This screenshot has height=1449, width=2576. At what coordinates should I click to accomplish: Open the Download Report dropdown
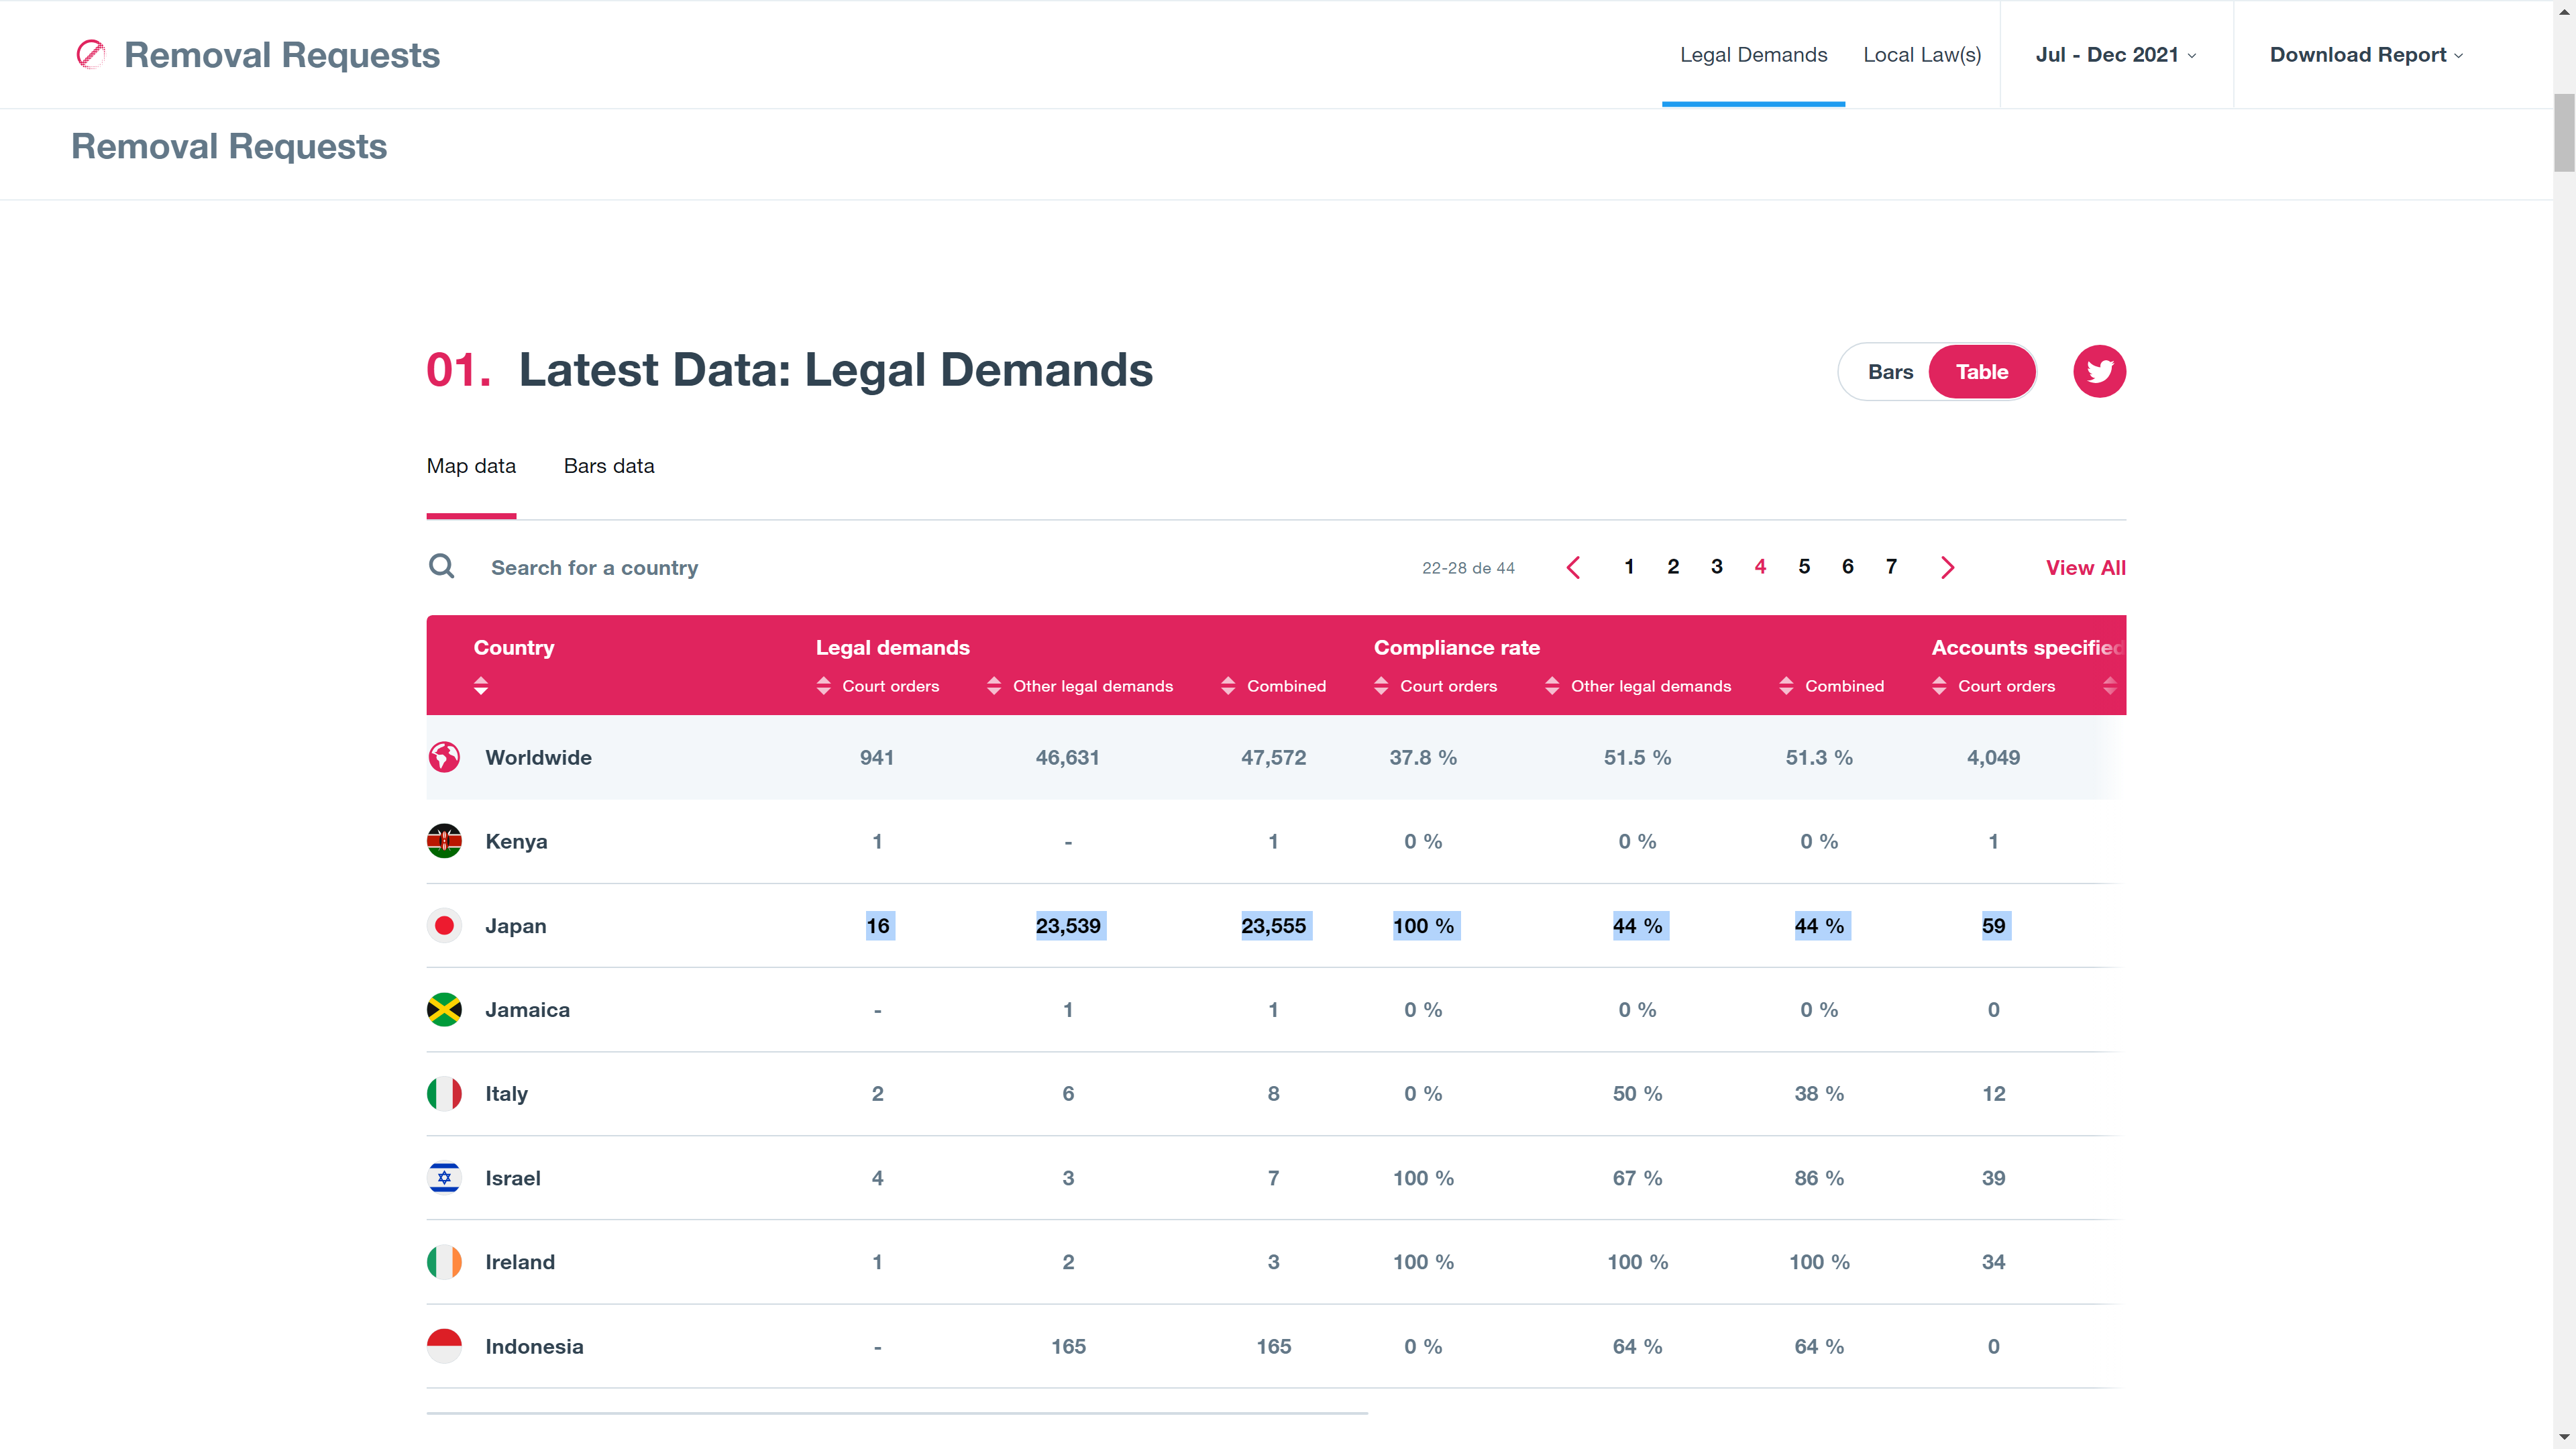pos(2366,55)
